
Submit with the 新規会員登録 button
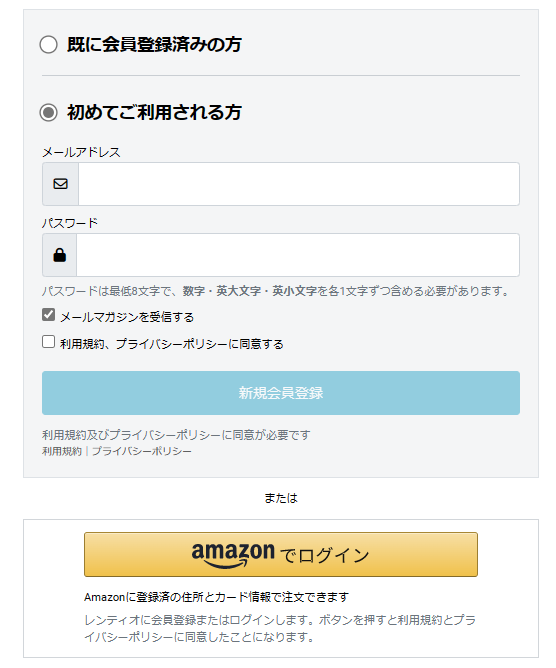point(281,393)
